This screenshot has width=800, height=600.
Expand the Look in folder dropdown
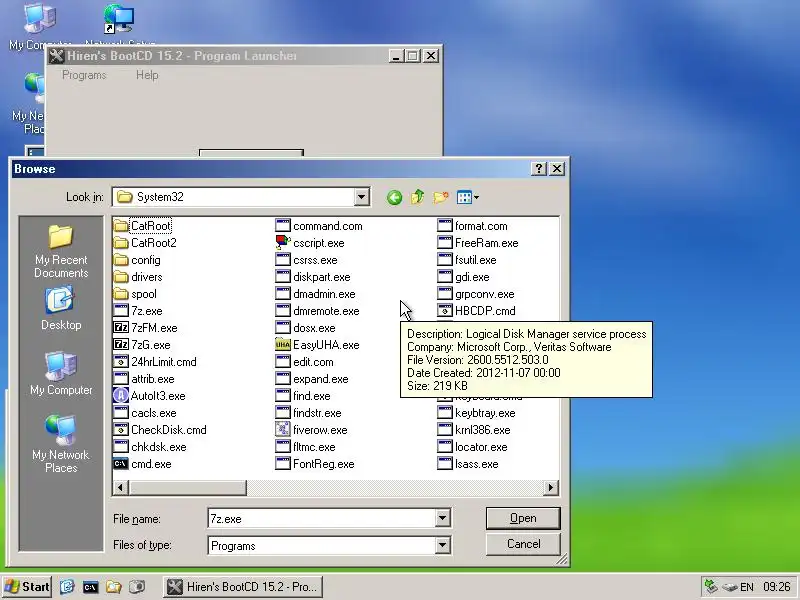click(x=362, y=197)
